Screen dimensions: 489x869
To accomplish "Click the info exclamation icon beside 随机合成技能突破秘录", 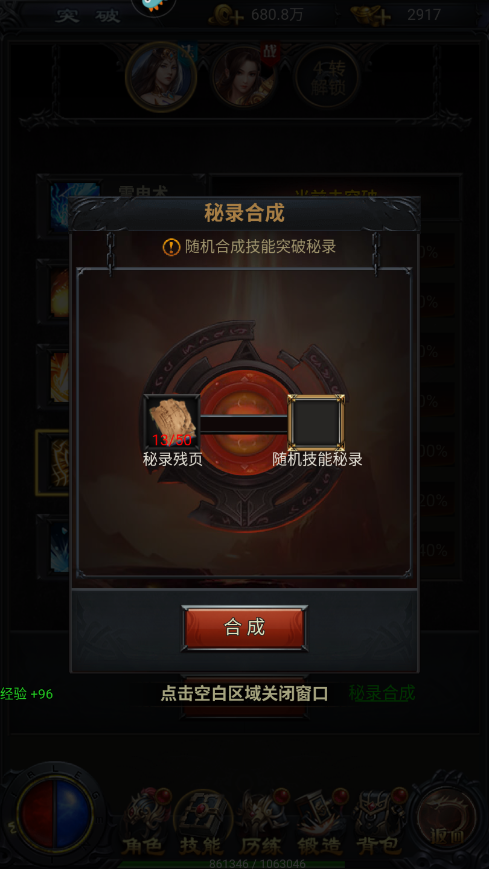I will (171, 247).
